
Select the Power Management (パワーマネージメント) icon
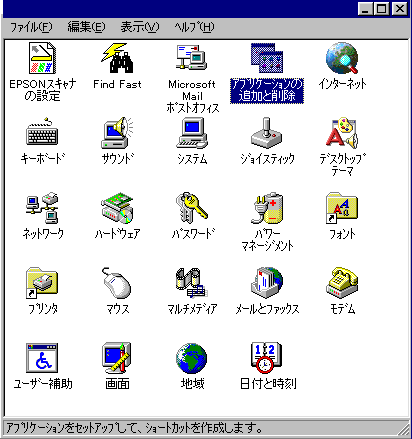pyautogui.click(x=267, y=208)
